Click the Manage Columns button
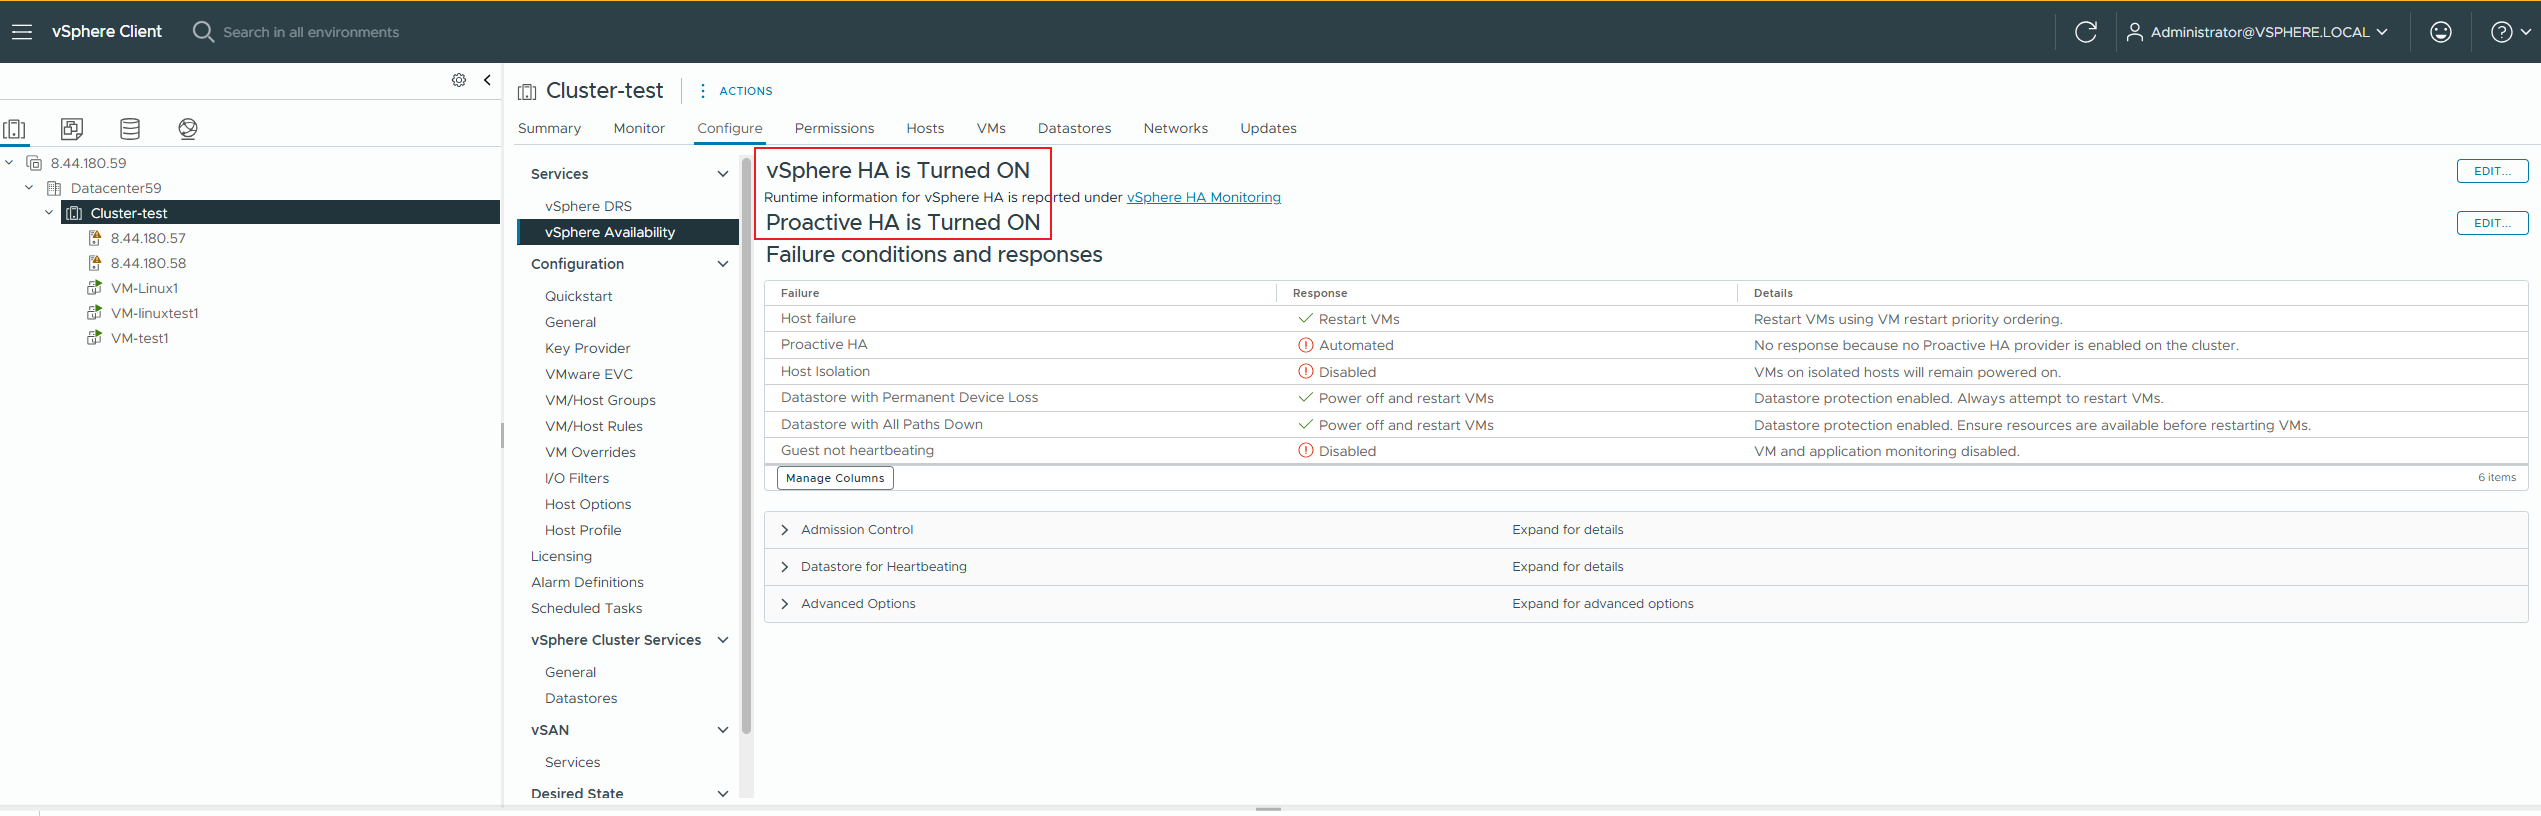The height and width of the screenshot is (816, 2541). pyautogui.click(x=835, y=478)
